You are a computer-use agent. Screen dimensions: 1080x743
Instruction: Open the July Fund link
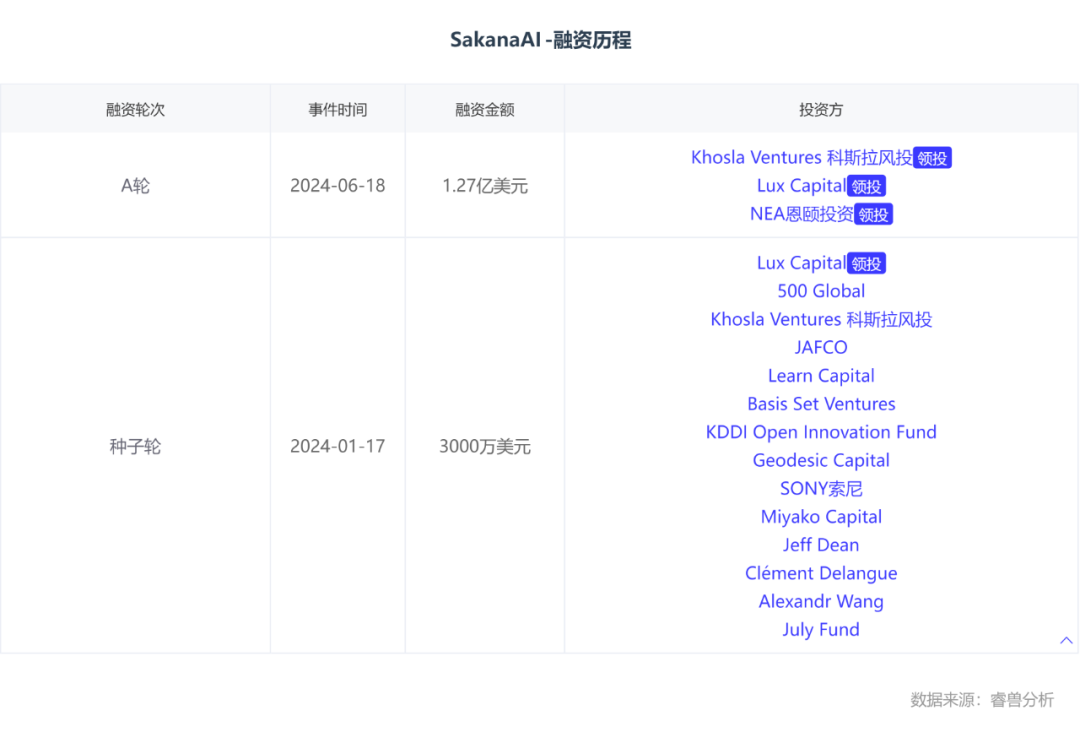pos(821,630)
